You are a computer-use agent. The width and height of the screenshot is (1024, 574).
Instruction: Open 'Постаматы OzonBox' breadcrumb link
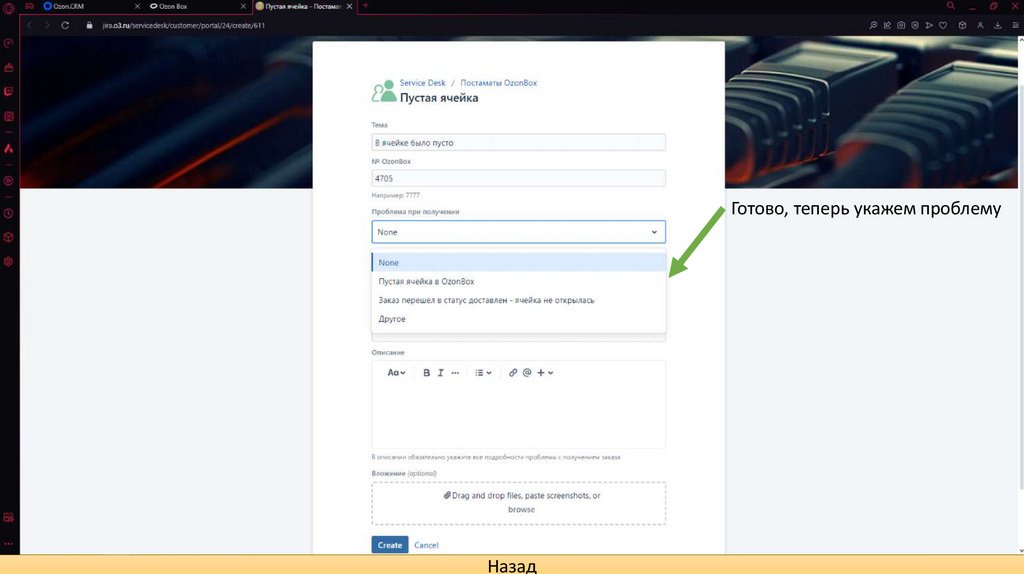click(498, 83)
